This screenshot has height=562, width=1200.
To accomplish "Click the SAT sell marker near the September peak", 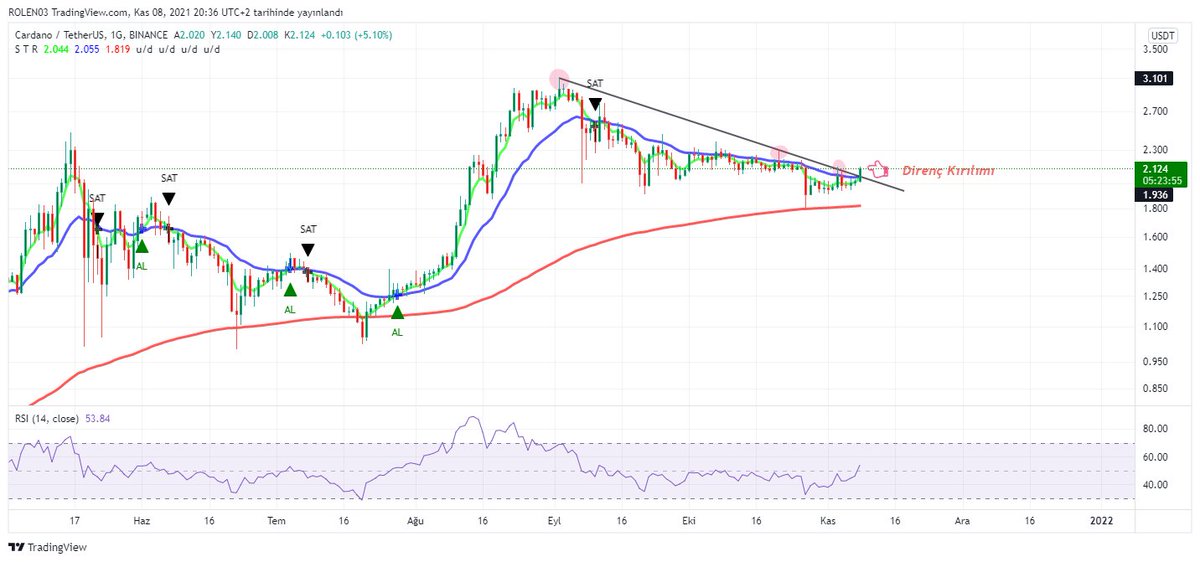I will (x=595, y=103).
